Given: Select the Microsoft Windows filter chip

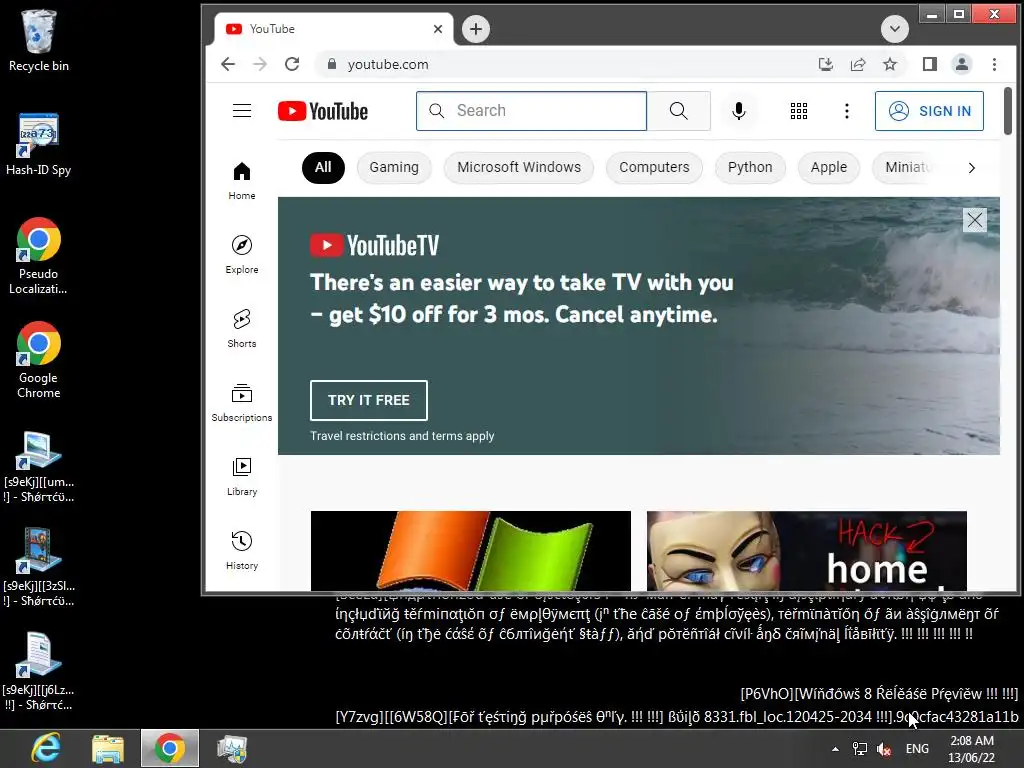Looking at the screenshot, I should pyautogui.click(x=519, y=167).
